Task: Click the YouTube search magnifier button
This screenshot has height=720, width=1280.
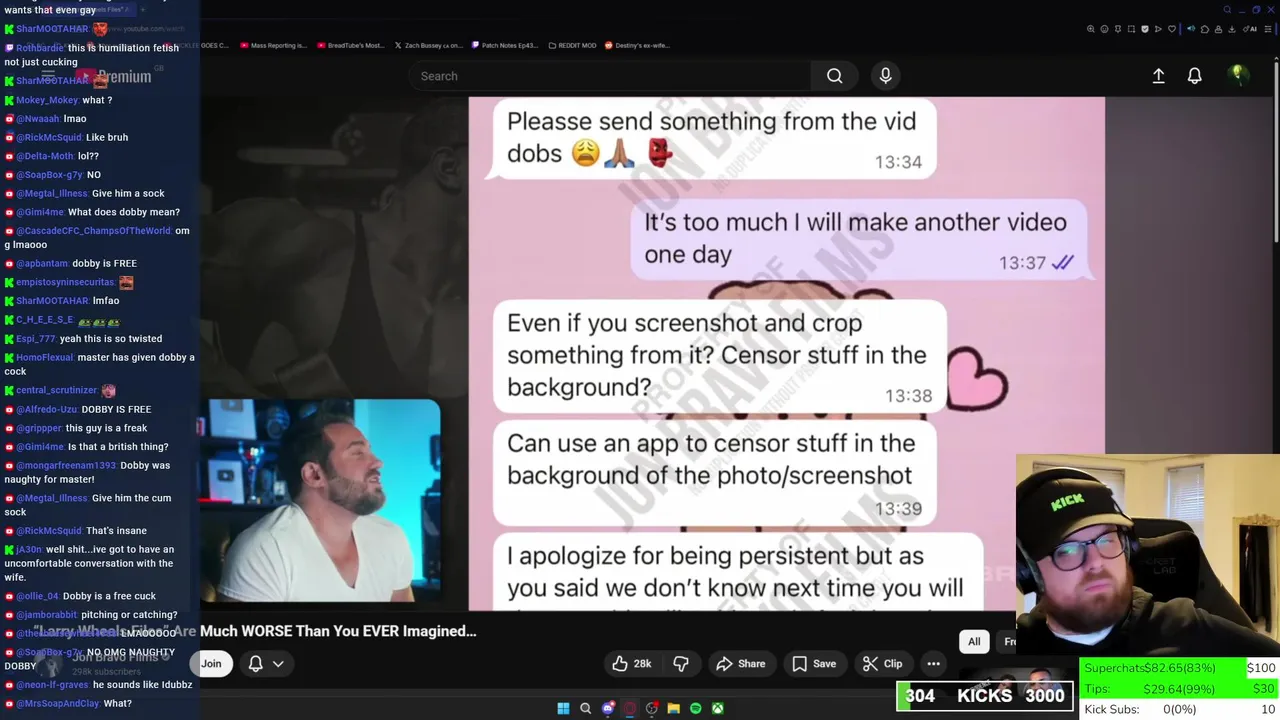Action: click(x=834, y=76)
